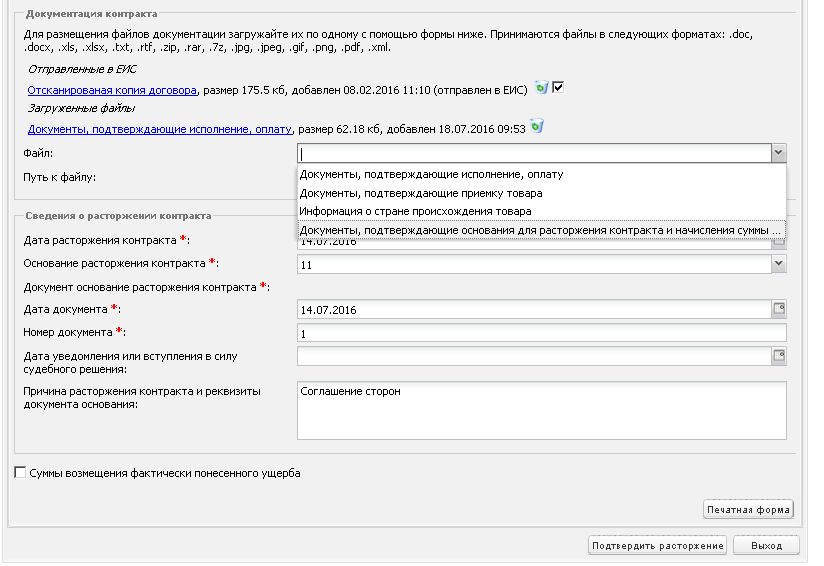Click 'Путь к файлу:' label

click(x=59, y=177)
